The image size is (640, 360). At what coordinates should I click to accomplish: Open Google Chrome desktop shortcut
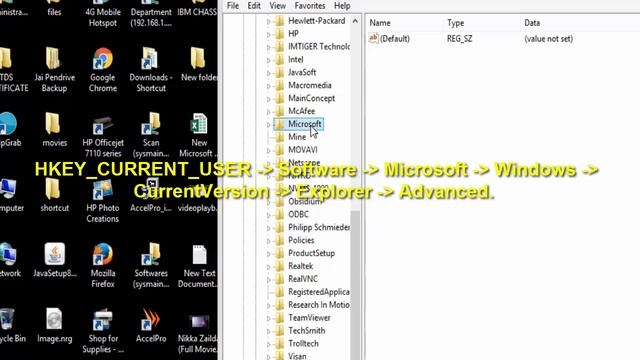(102, 59)
